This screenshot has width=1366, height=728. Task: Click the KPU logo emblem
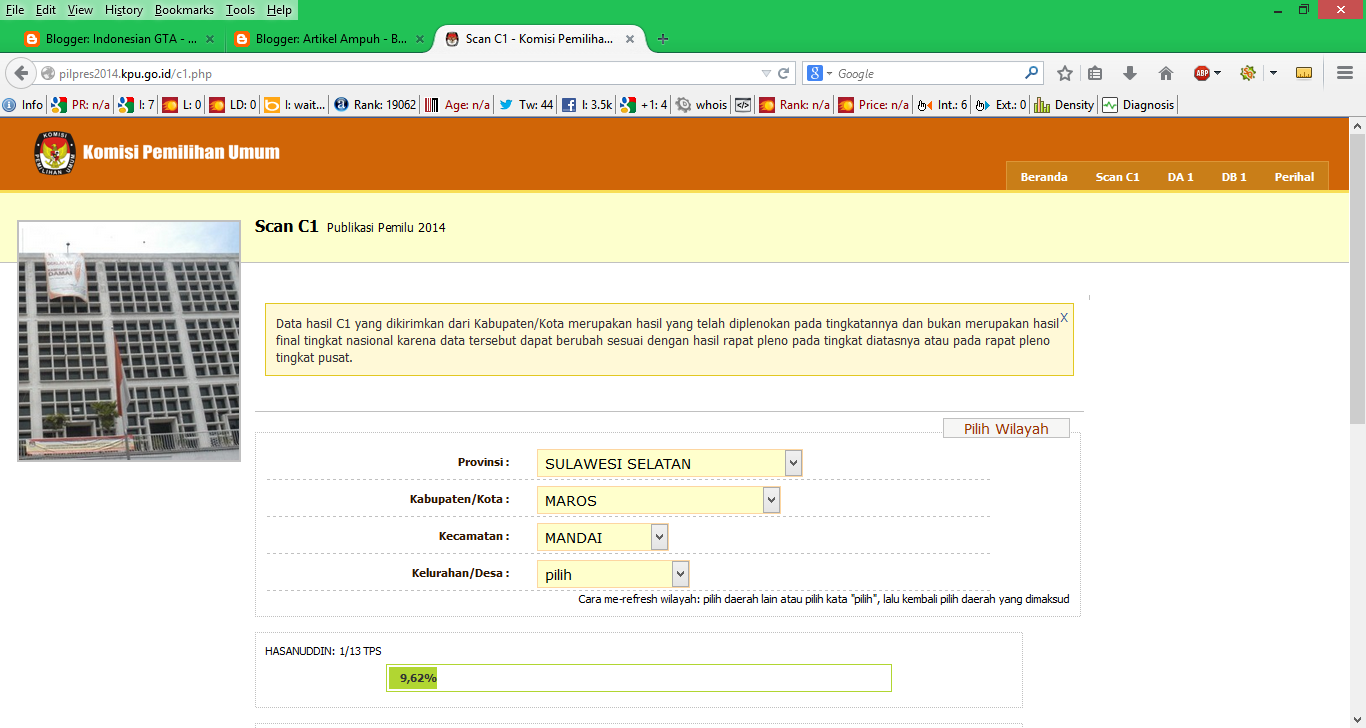[55, 153]
